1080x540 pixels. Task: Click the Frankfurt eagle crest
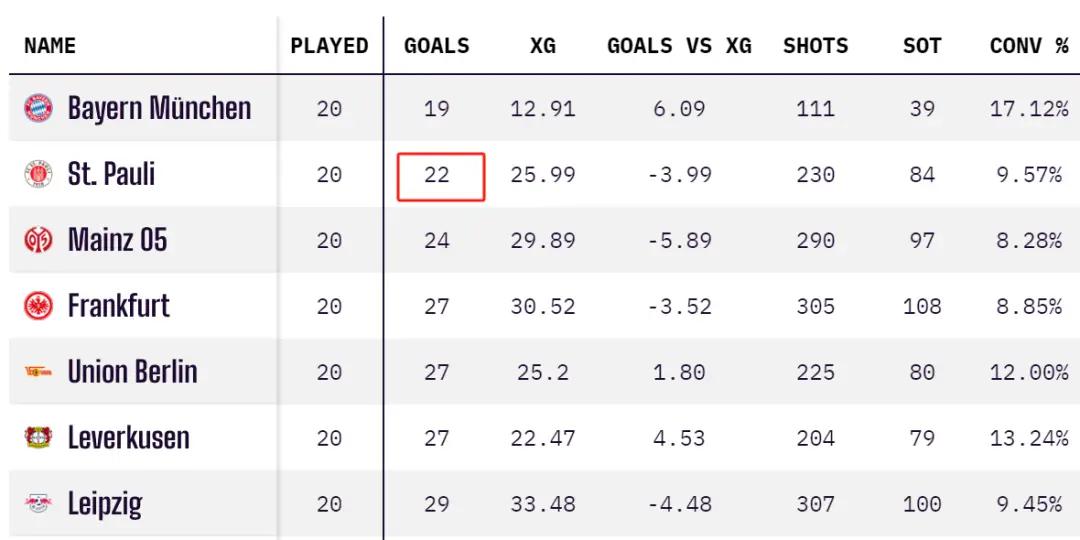(39, 307)
